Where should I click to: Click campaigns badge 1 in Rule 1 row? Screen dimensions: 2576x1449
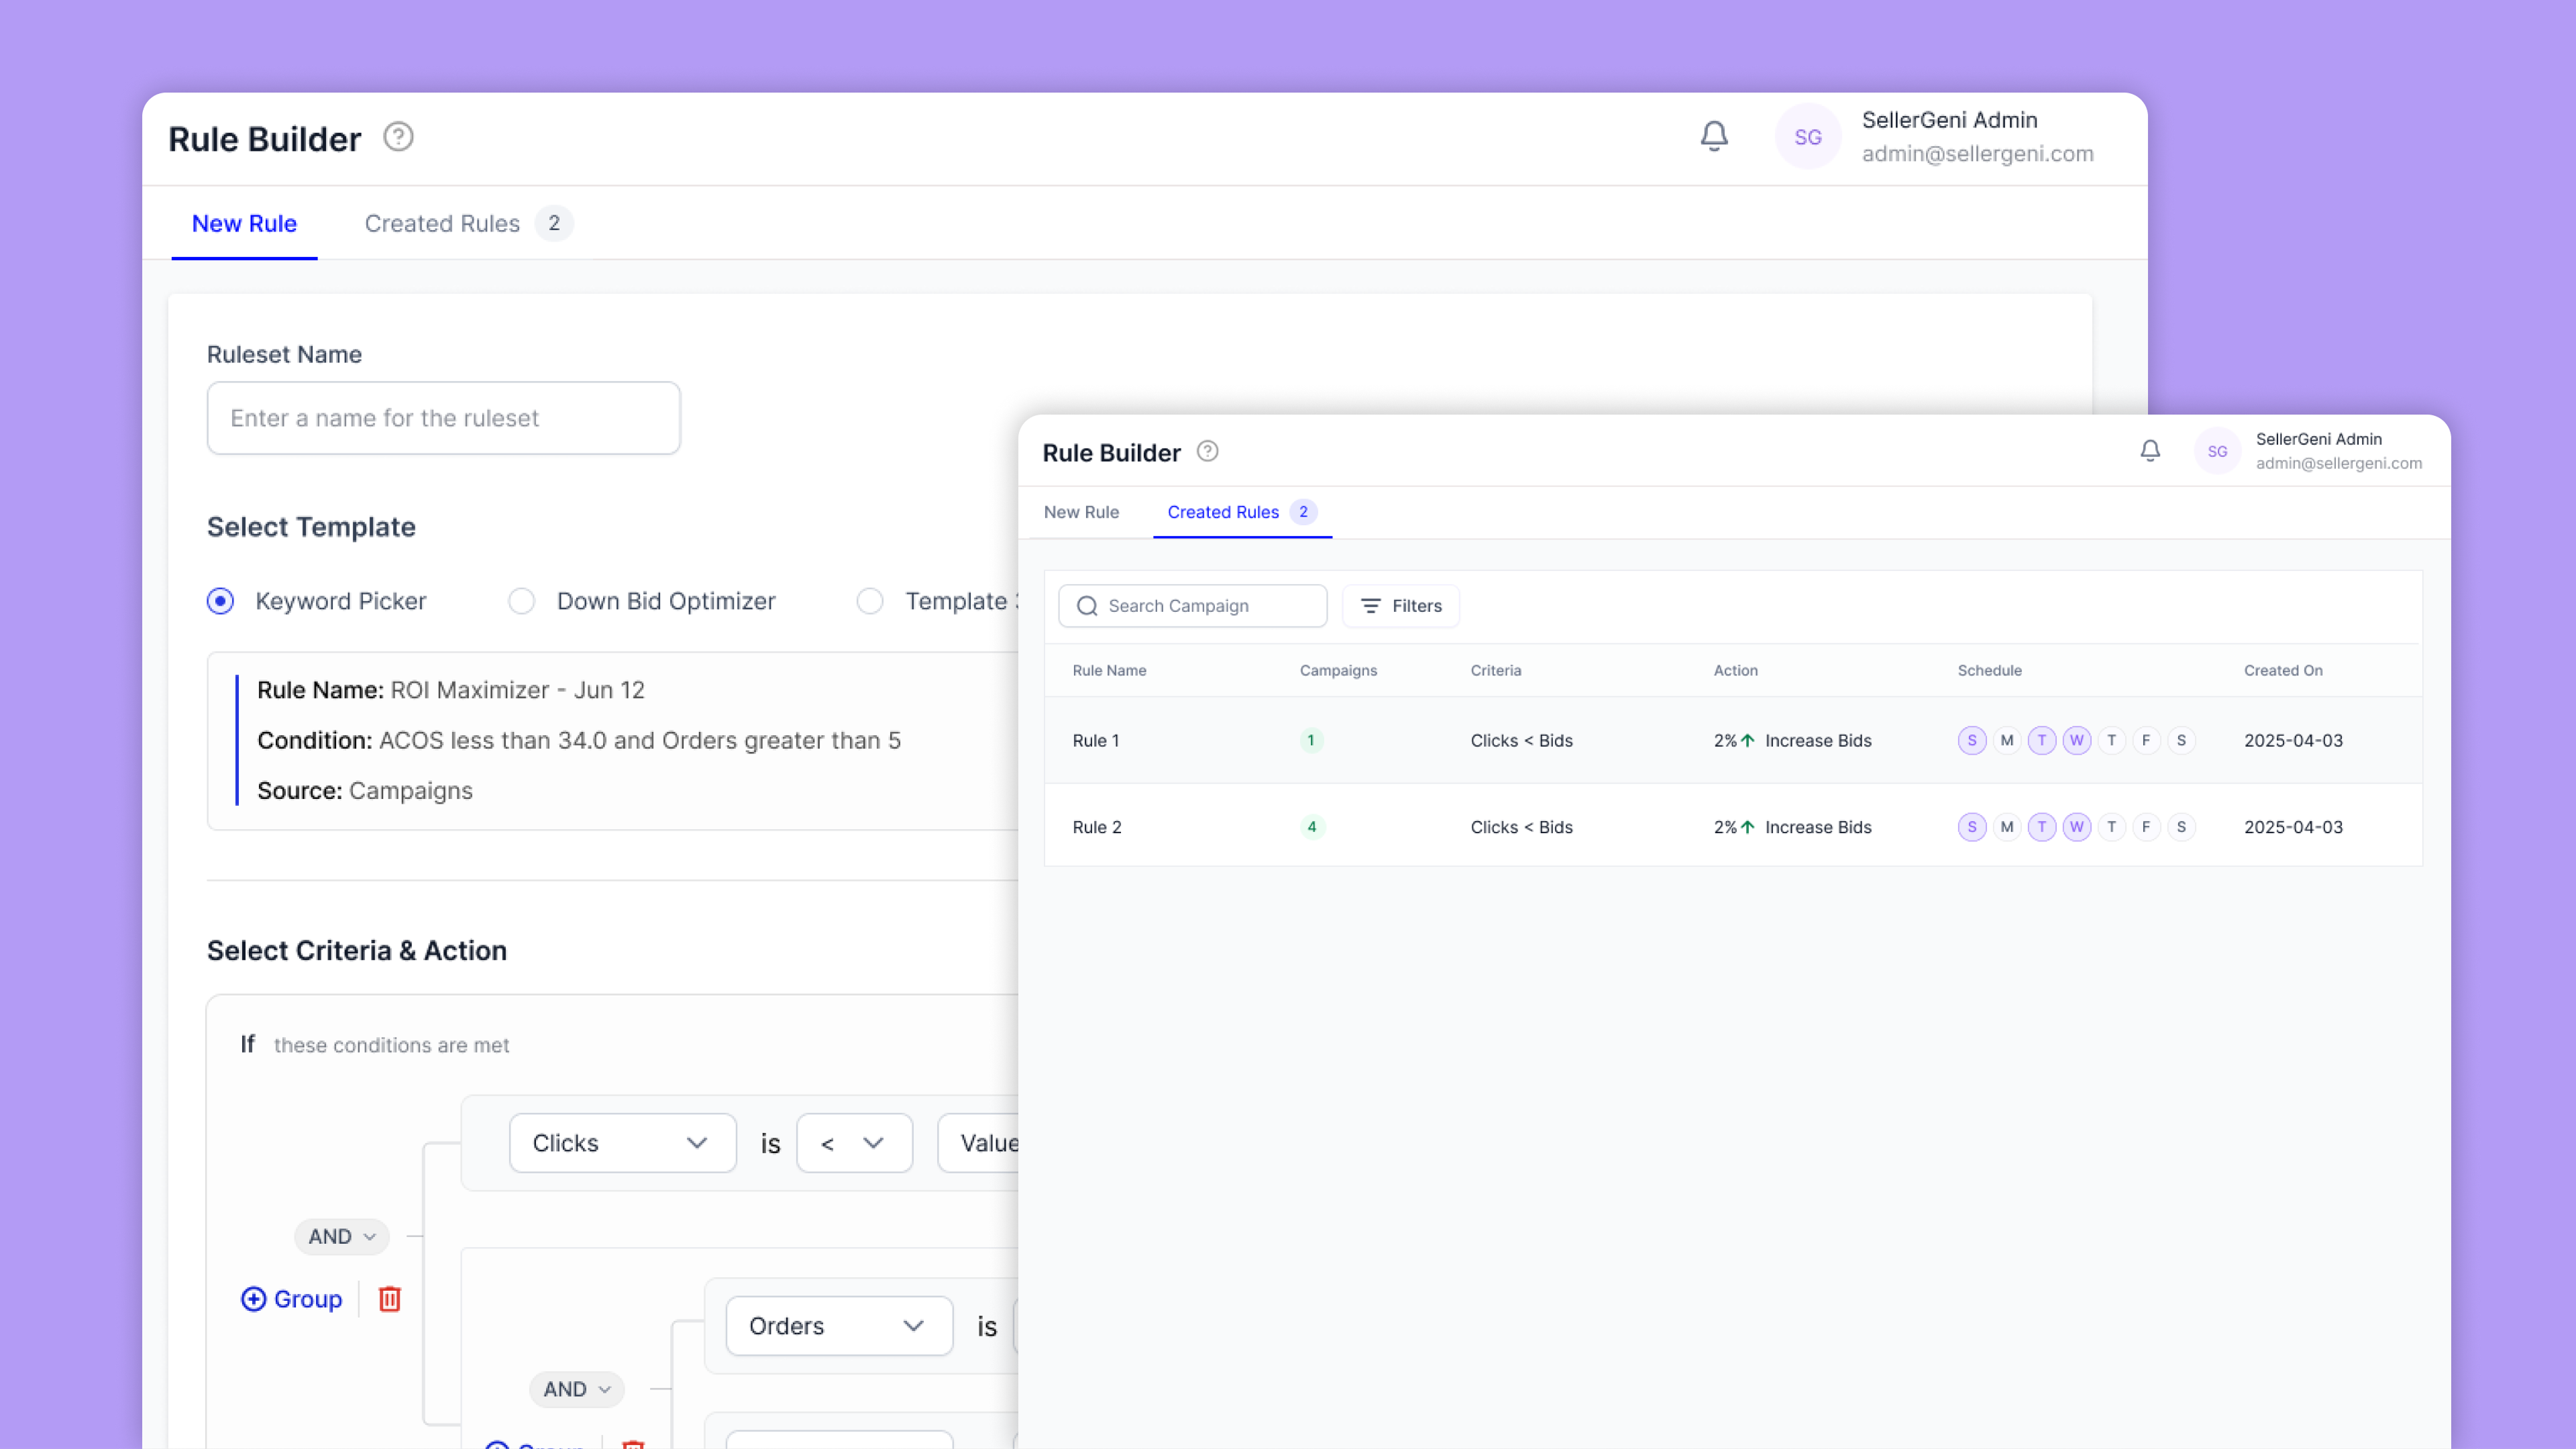pos(1311,741)
